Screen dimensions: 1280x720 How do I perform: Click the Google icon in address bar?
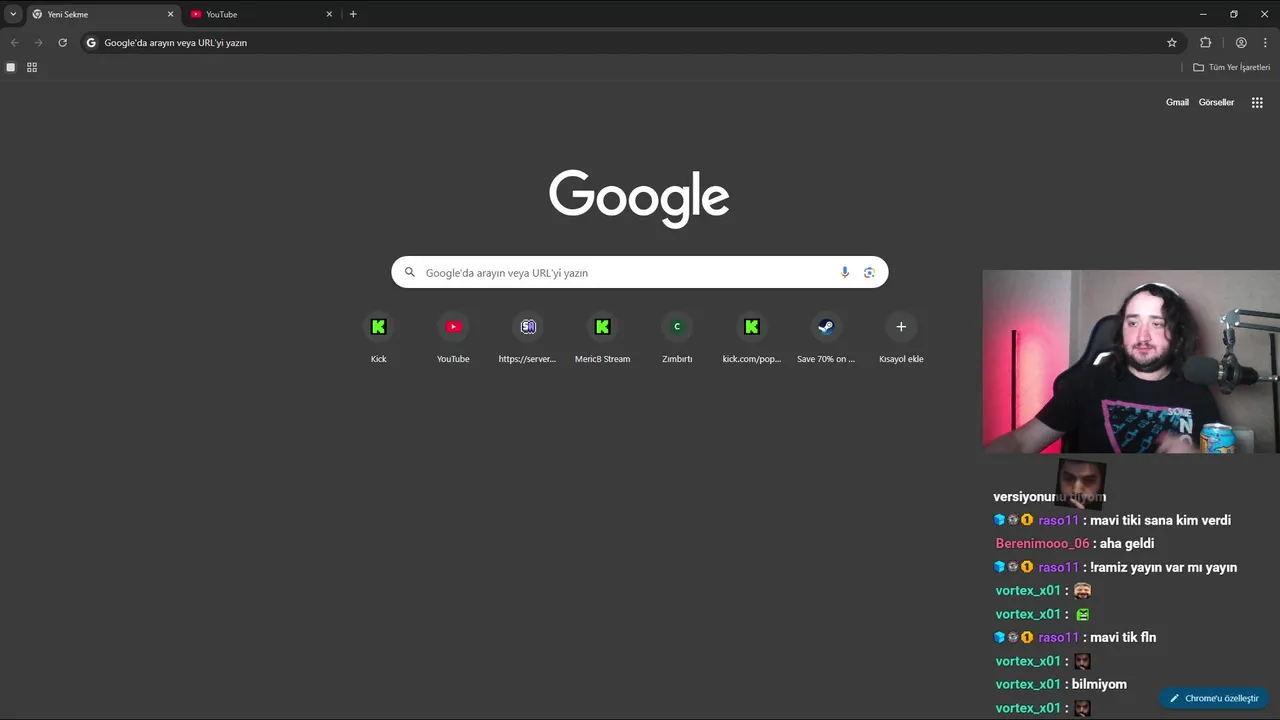(x=91, y=43)
